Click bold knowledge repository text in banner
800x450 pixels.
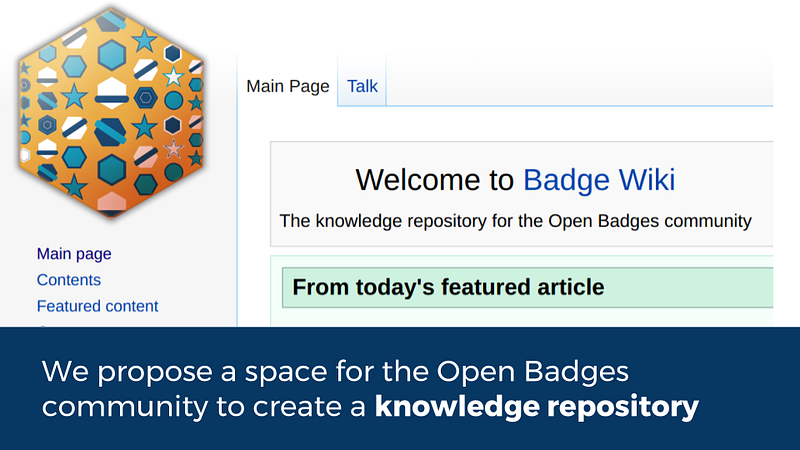pyautogui.click(x=537, y=406)
